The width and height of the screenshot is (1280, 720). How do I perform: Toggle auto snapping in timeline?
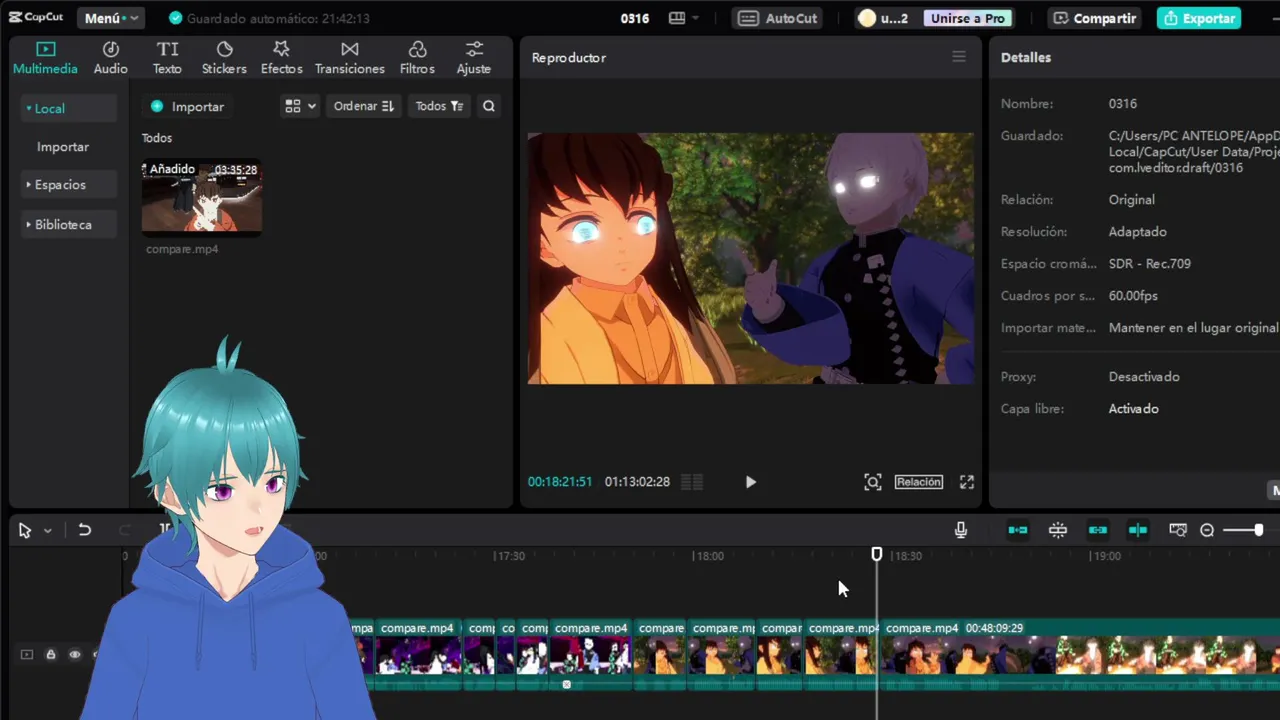point(1058,530)
